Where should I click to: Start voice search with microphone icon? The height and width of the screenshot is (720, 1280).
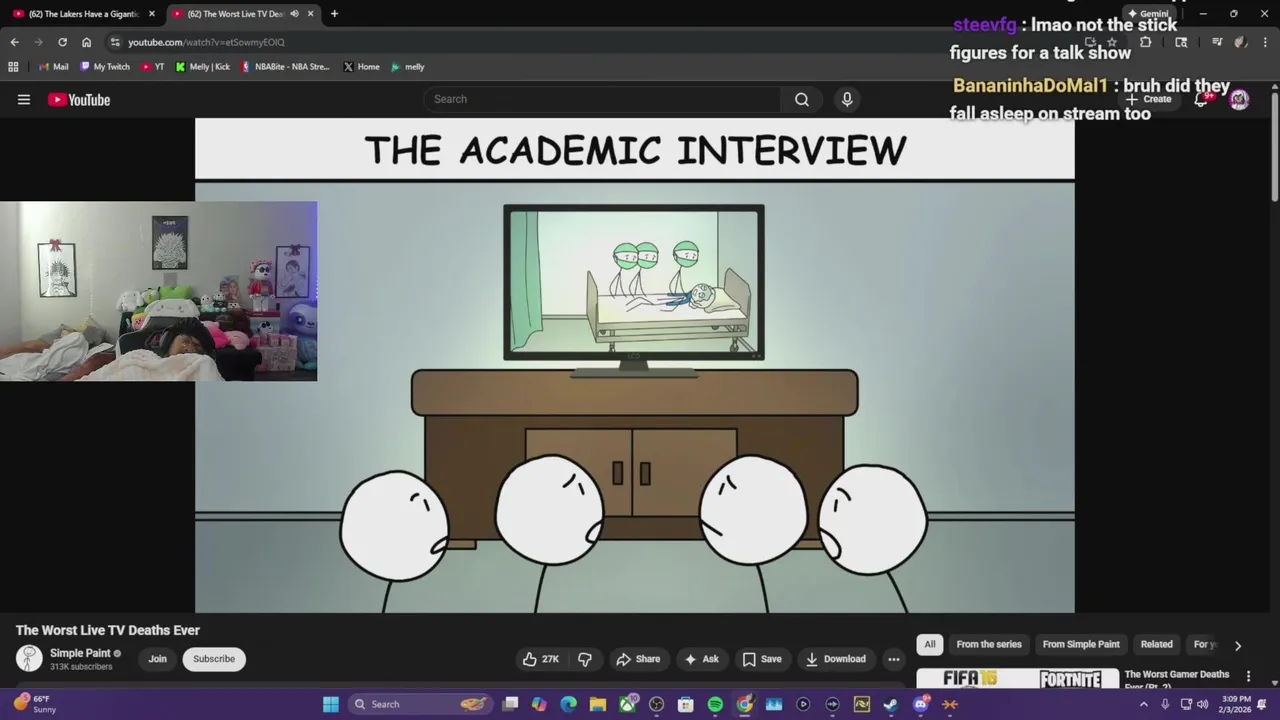point(847,99)
